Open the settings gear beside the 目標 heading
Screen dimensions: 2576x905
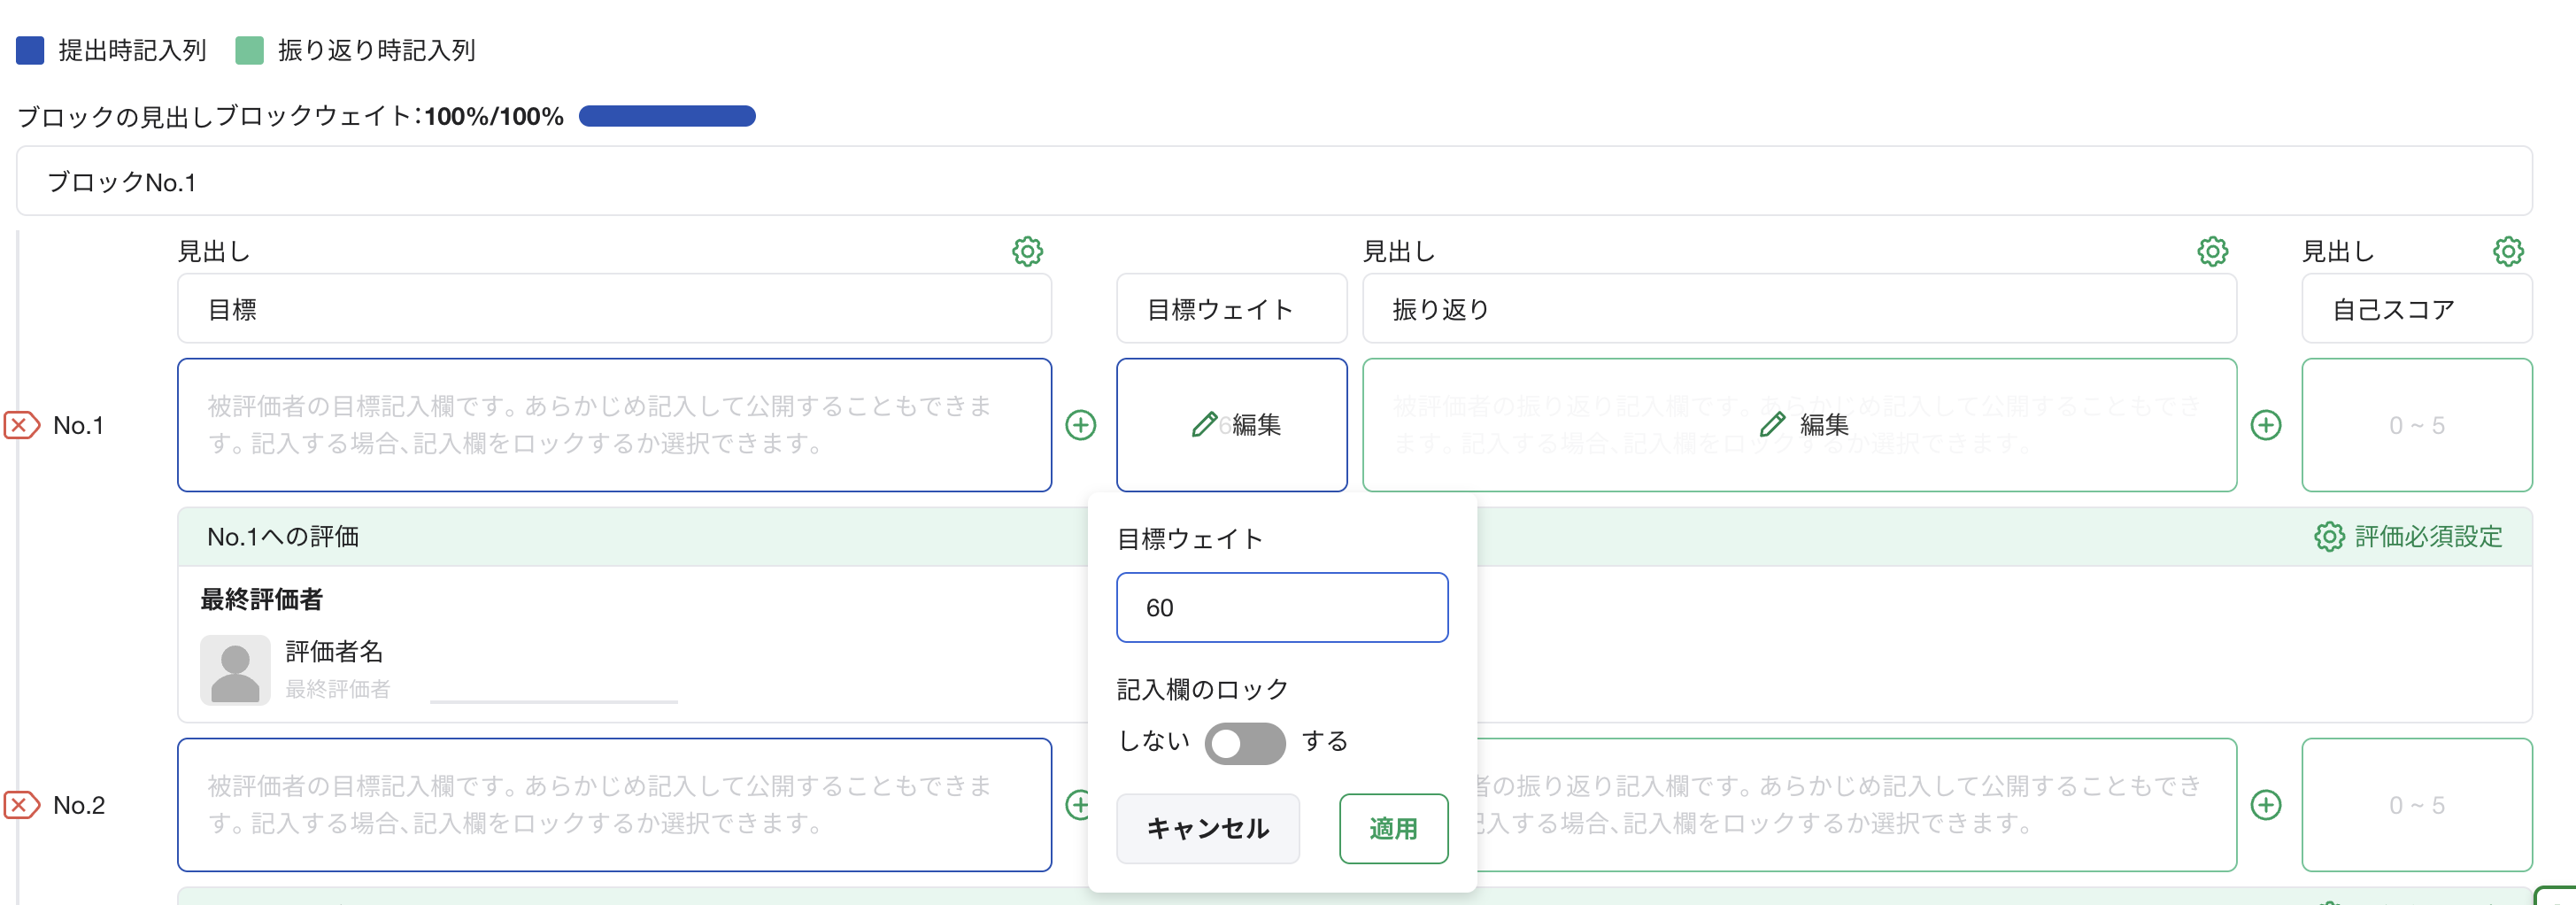click(1028, 252)
